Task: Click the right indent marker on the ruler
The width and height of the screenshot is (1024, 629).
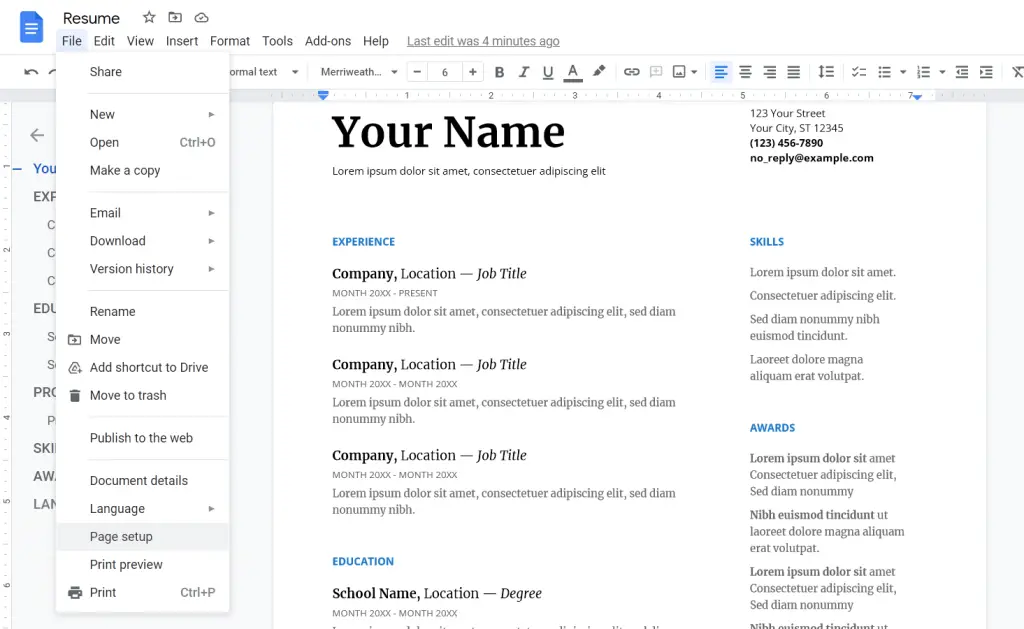Action: pos(918,97)
